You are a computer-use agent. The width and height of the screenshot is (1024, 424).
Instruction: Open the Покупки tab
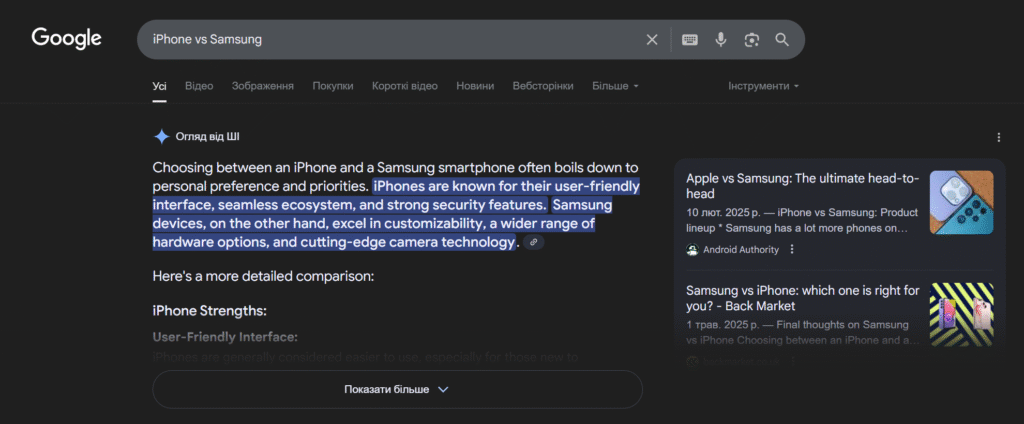coord(333,86)
